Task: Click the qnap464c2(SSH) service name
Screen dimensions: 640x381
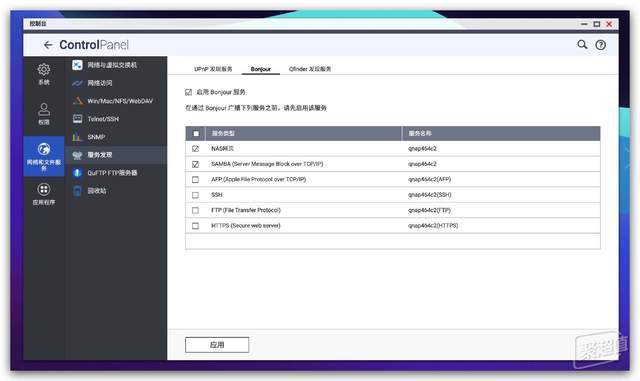Action: pos(429,195)
